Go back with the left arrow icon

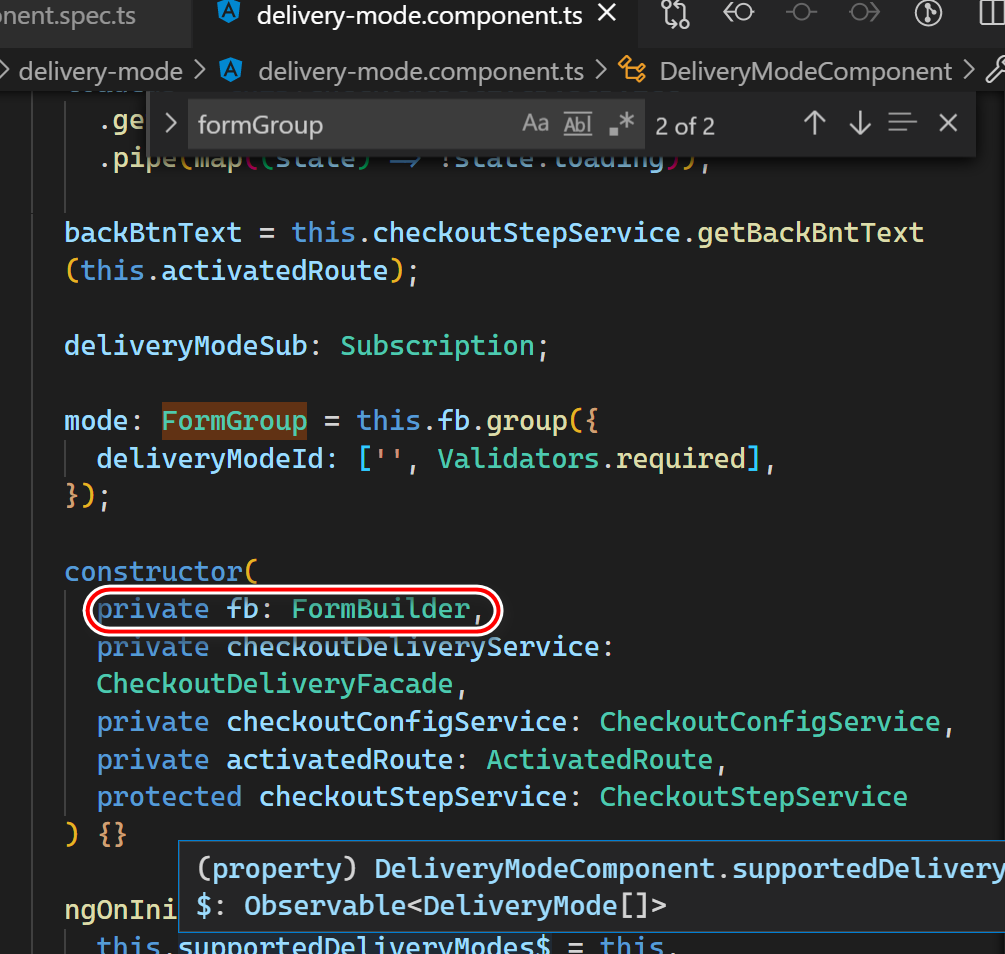(x=738, y=12)
